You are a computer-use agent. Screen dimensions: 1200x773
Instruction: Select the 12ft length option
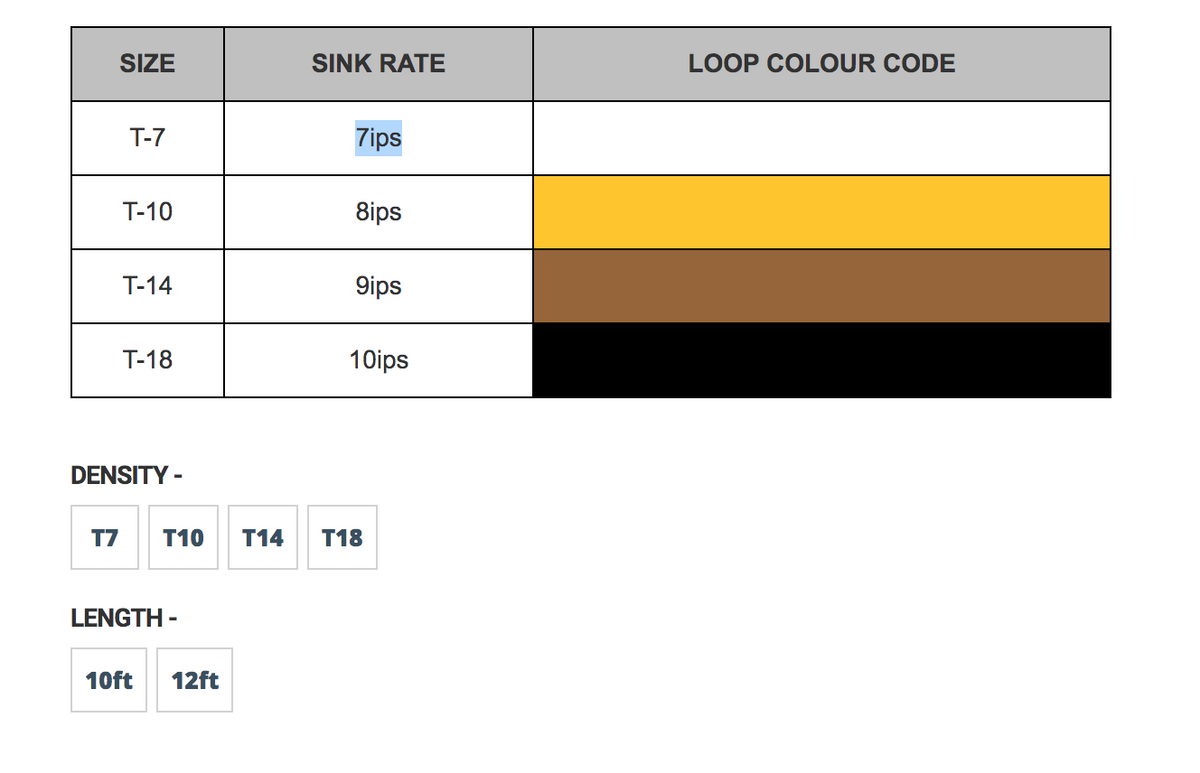coord(195,681)
